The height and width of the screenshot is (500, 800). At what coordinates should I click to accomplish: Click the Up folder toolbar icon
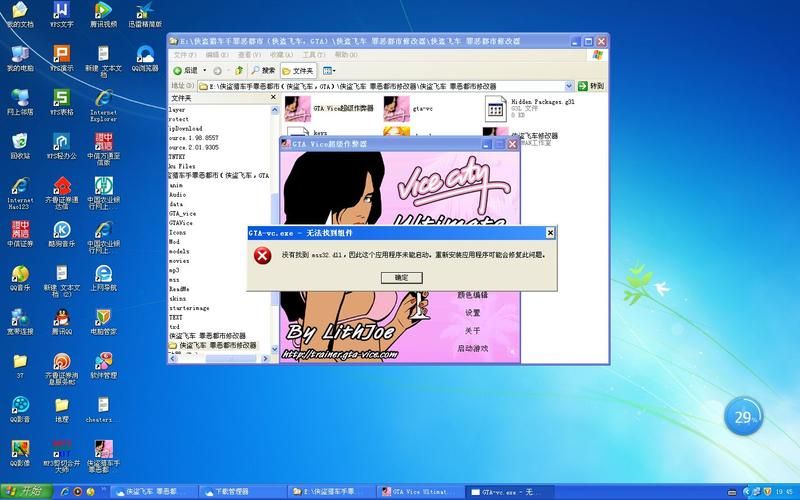[239, 70]
